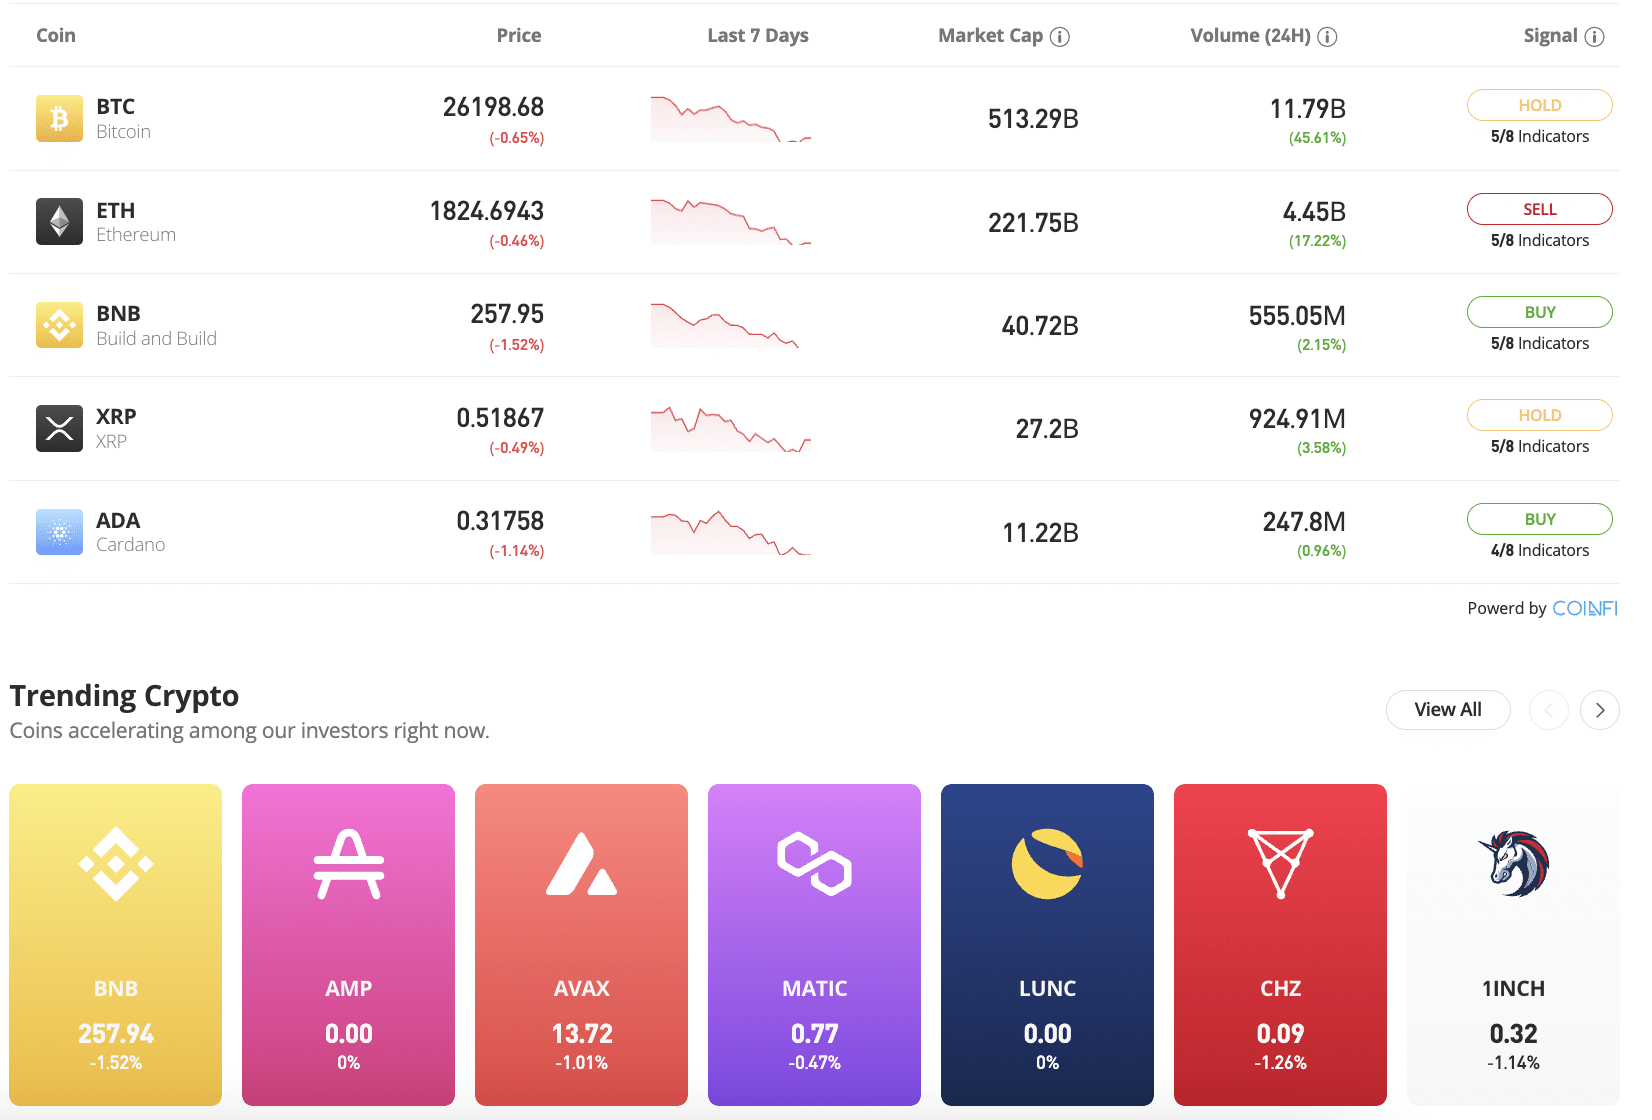Click the 1INCH unicorn logo

tap(1513, 864)
